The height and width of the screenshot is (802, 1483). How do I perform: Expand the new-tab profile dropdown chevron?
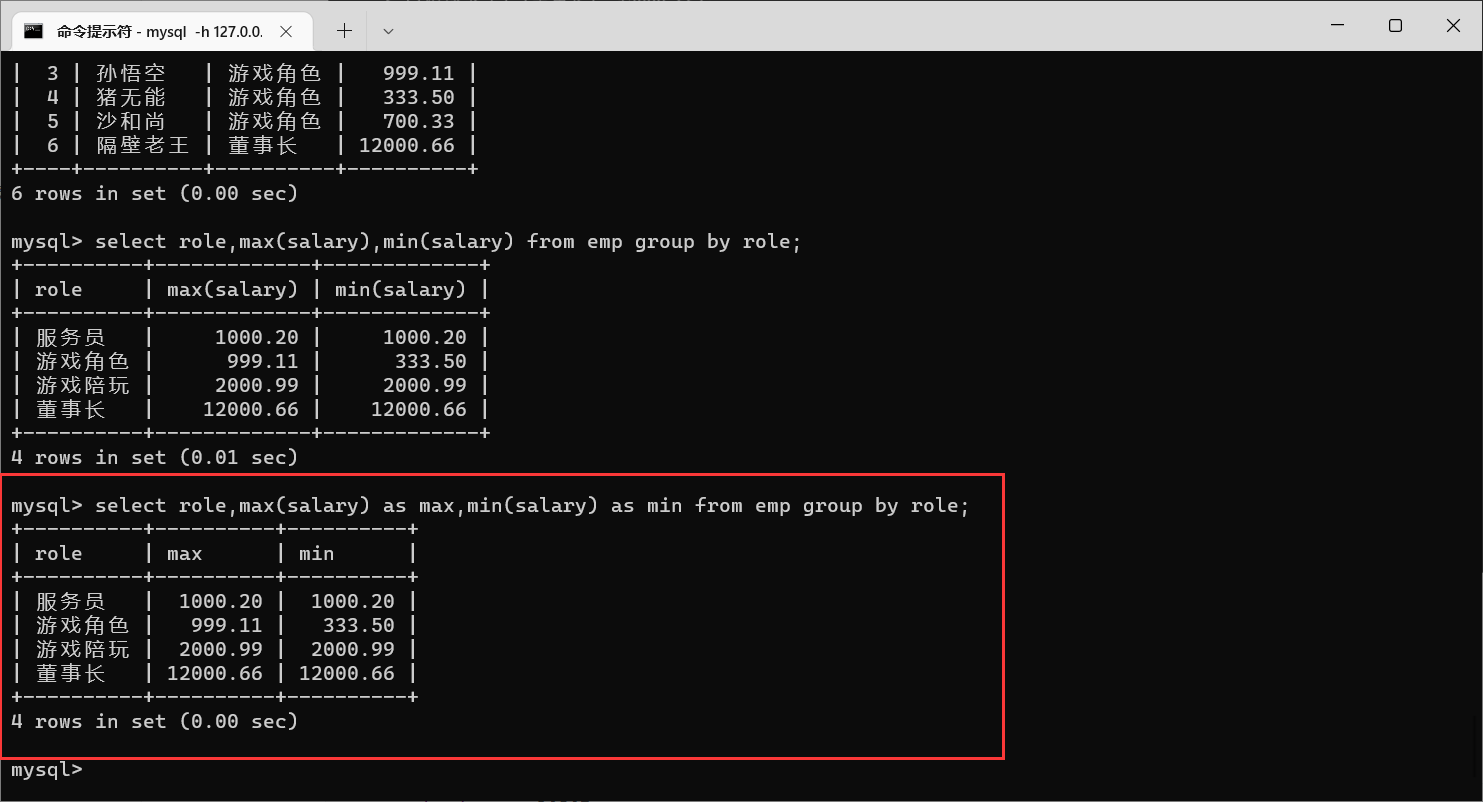(x=389, y=31)
